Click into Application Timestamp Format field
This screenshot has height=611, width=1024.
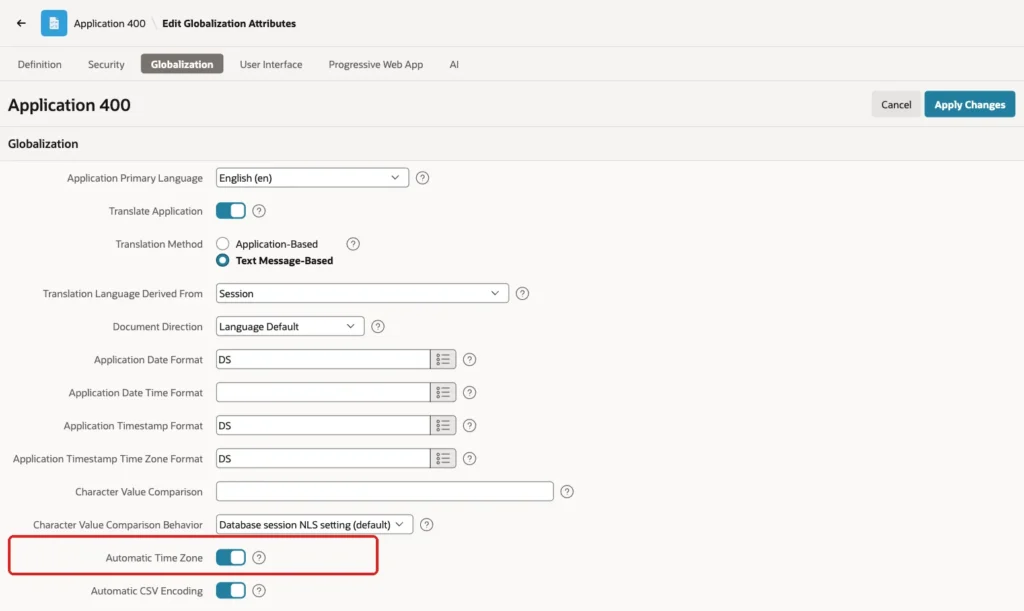tap(323, 426)
